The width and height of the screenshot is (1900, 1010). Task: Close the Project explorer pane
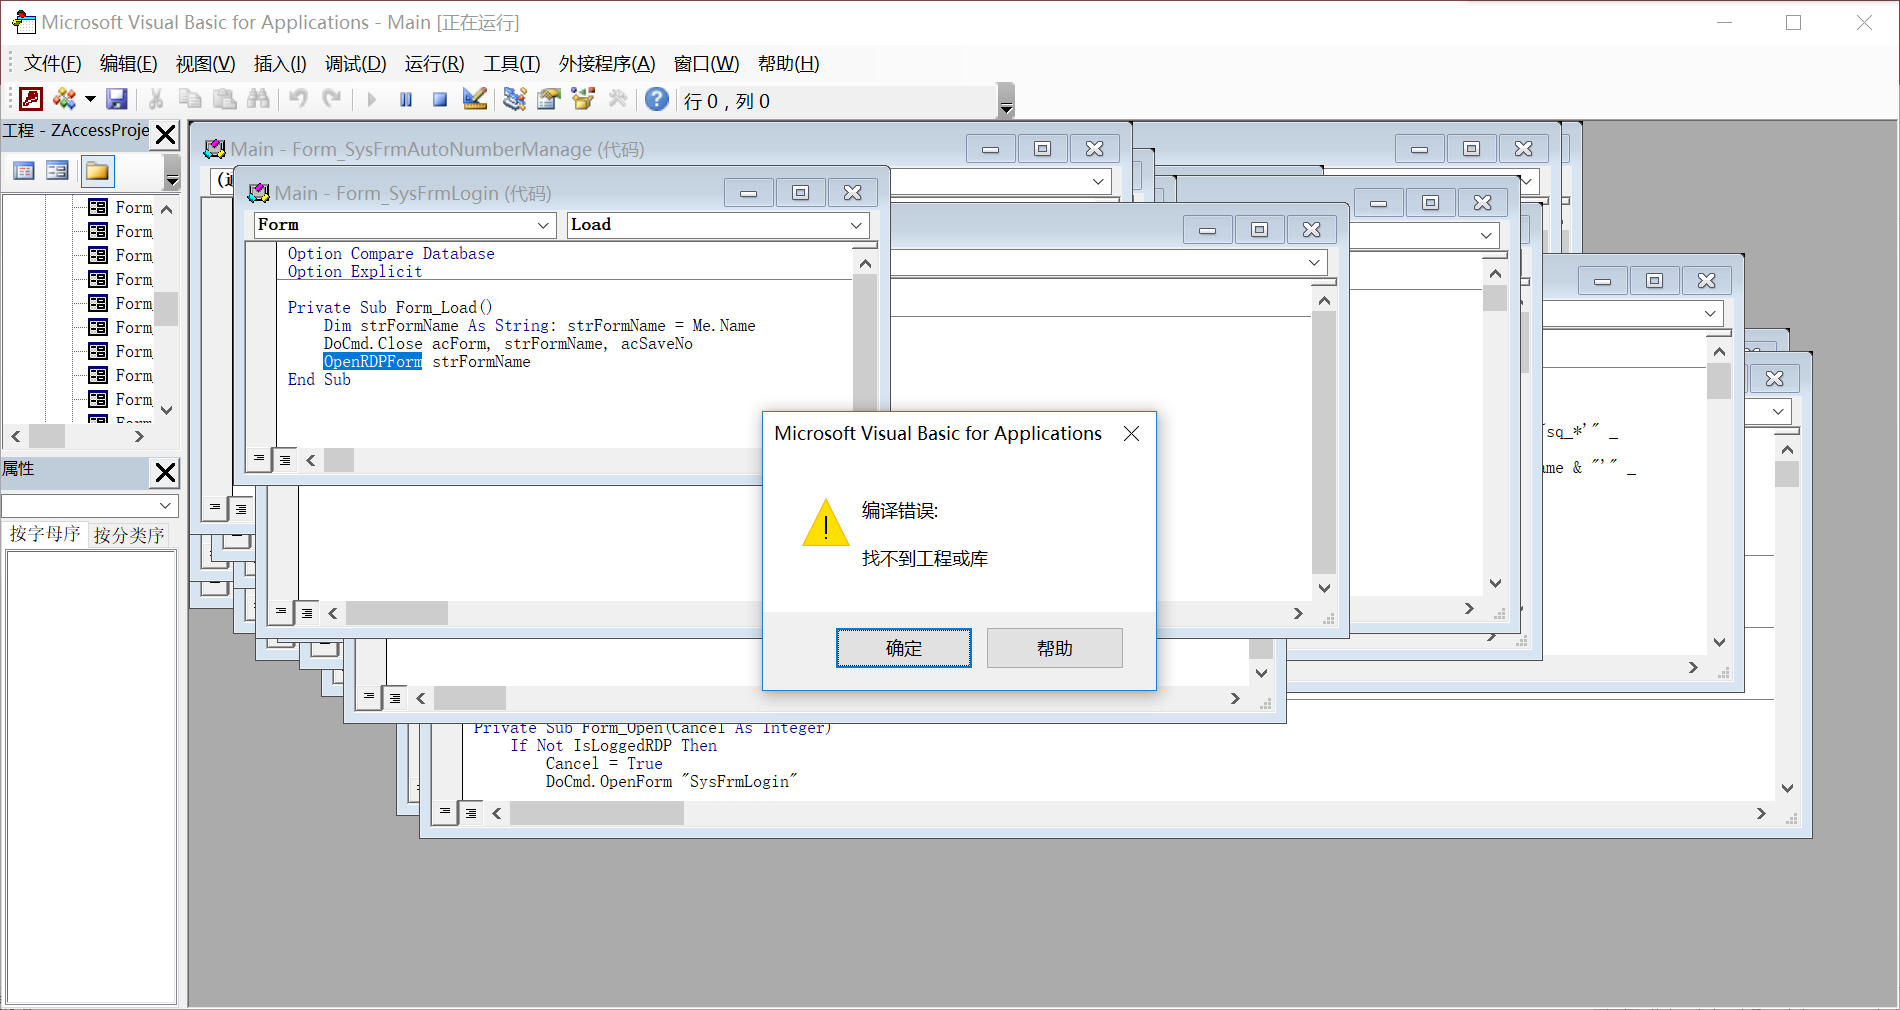pyautogui.click(x=166, y=134)
